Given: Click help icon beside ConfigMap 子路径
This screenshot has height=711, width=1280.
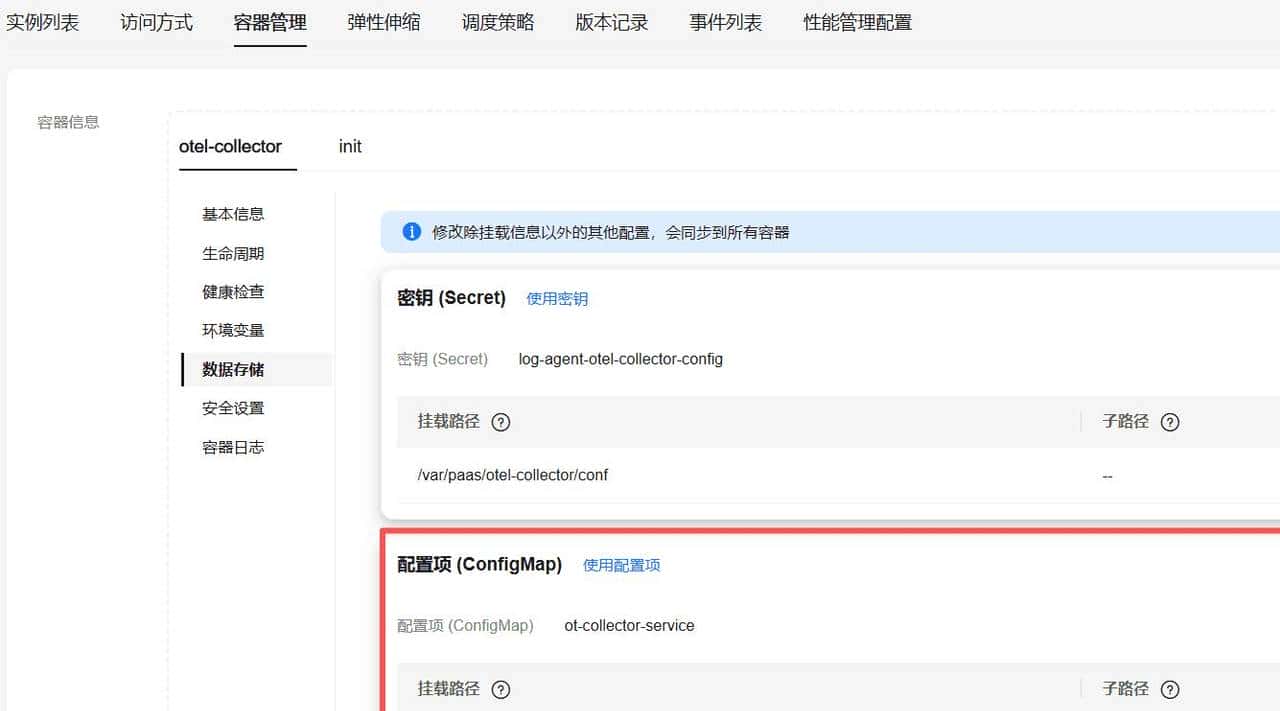Looking at the screenshot, I should coord(1170,689).
